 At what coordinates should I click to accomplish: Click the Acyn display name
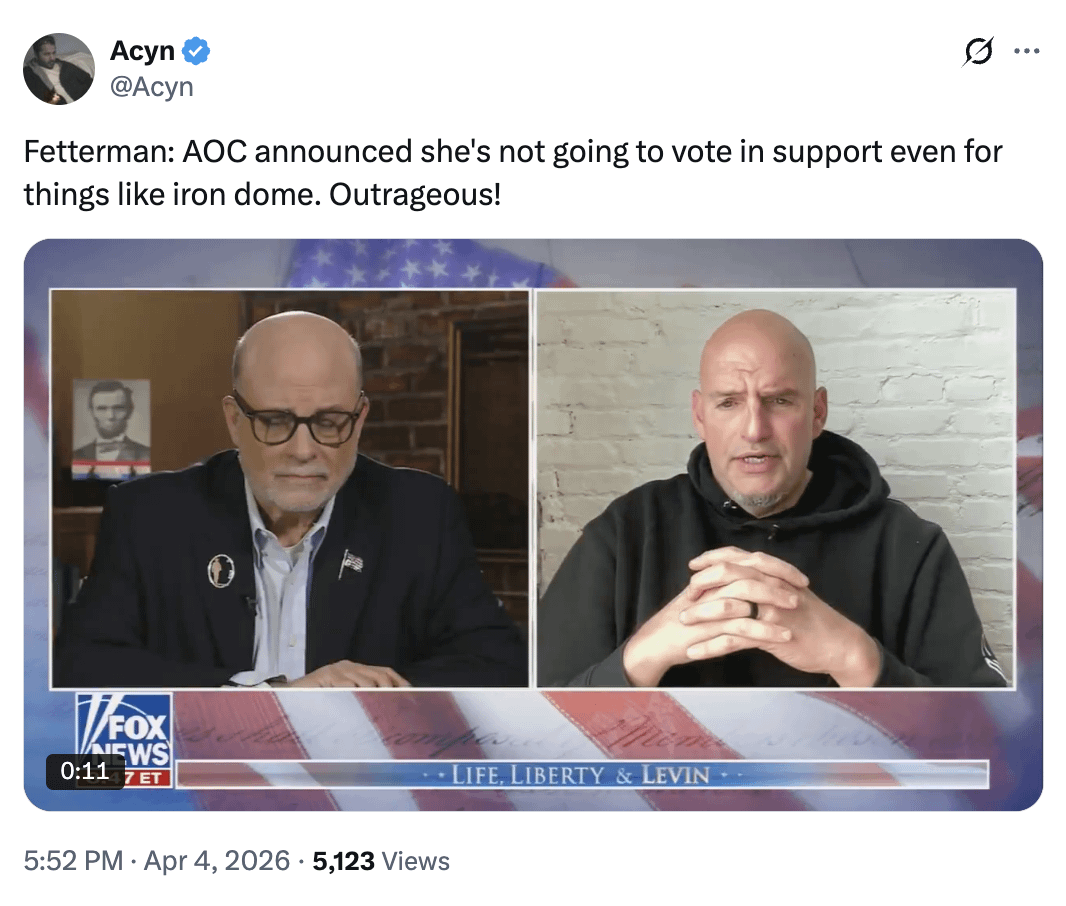tap(142, 52)
